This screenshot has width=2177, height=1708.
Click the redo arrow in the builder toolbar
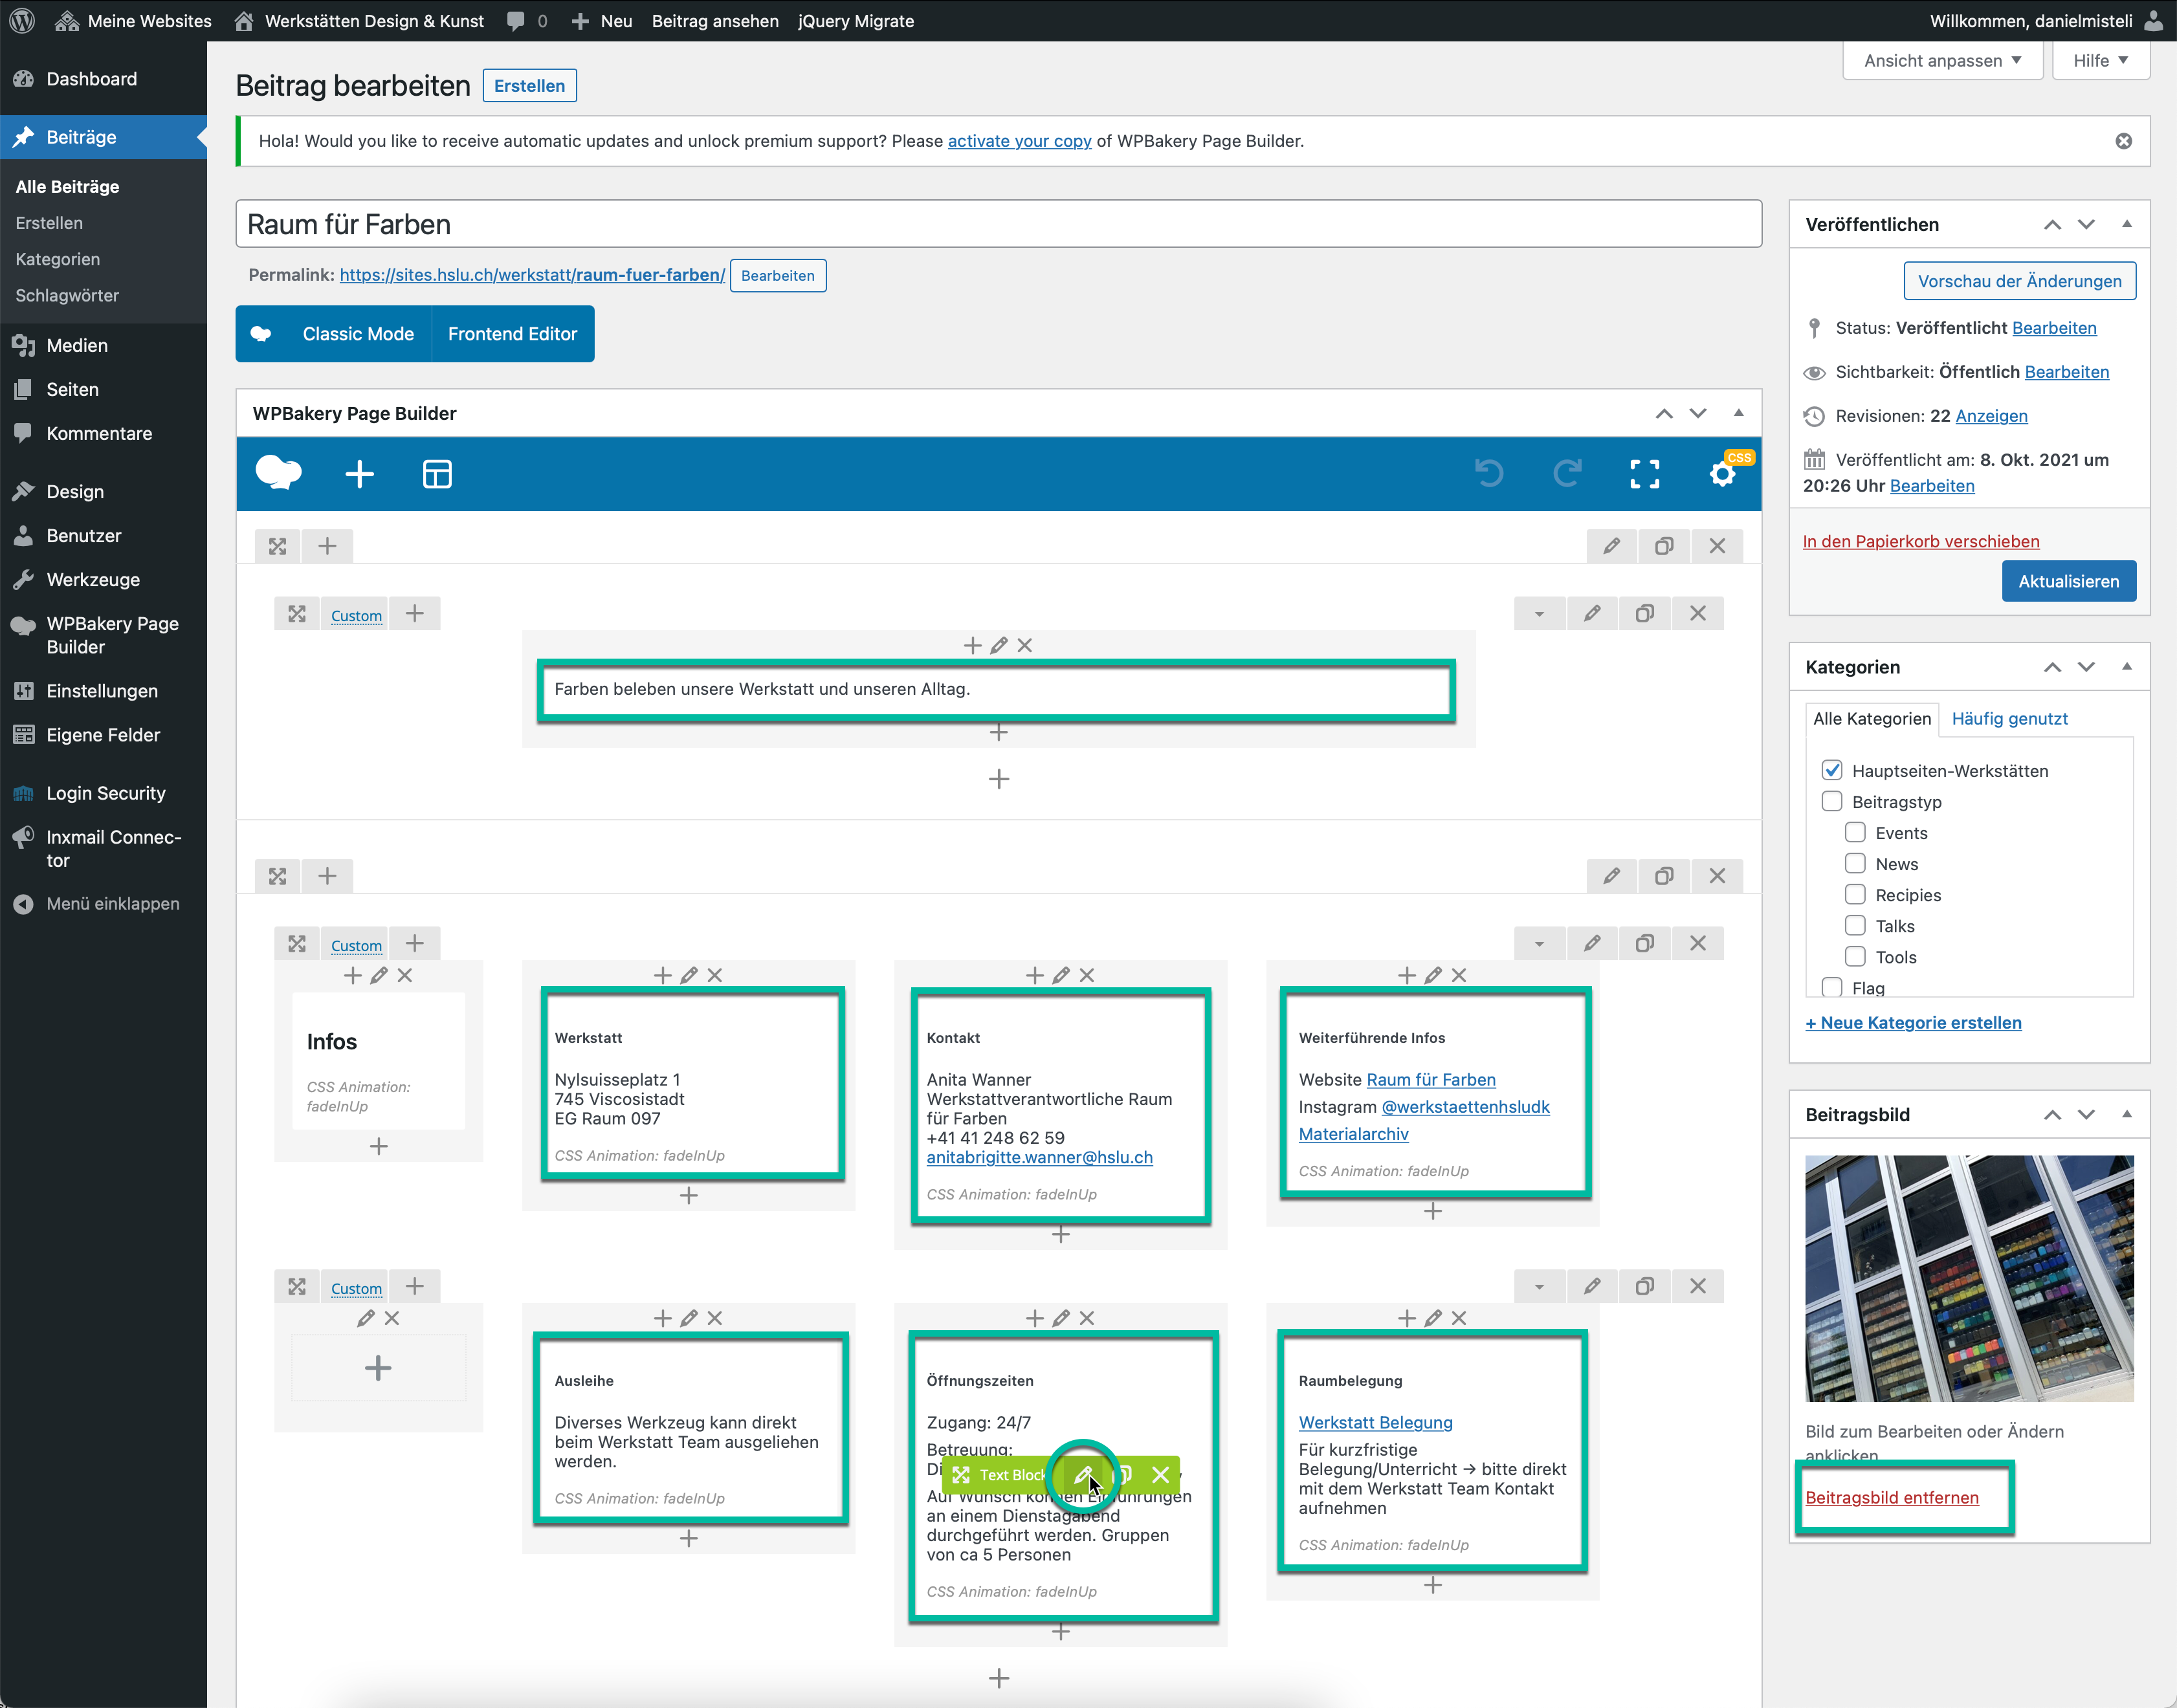point(1567,473)
